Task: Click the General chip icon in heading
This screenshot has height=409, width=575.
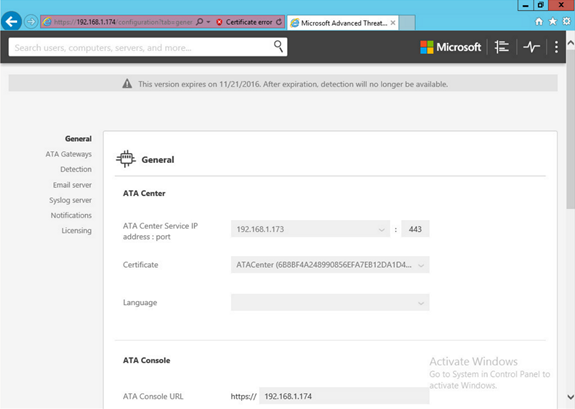Action: (x=126, y=159)
